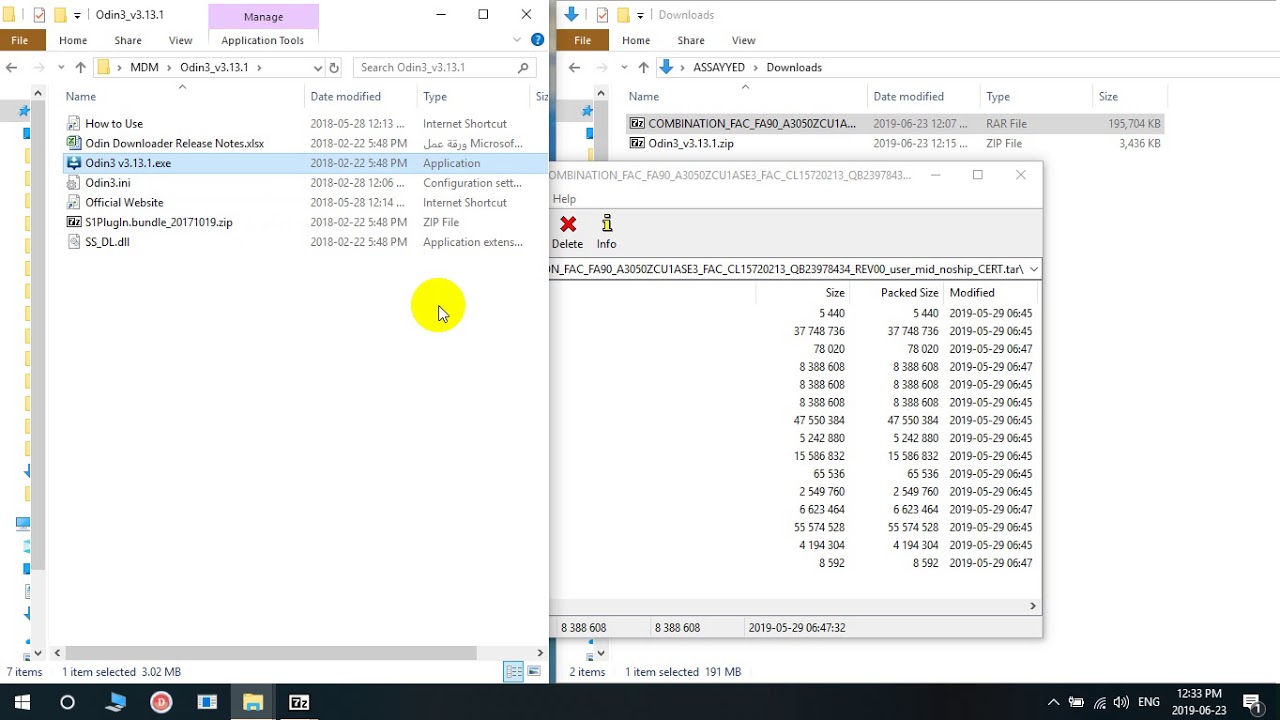The height and width of the screenshot is (720, 1280).
Task: Select the SS_DL.dll file
Action: 97,242
